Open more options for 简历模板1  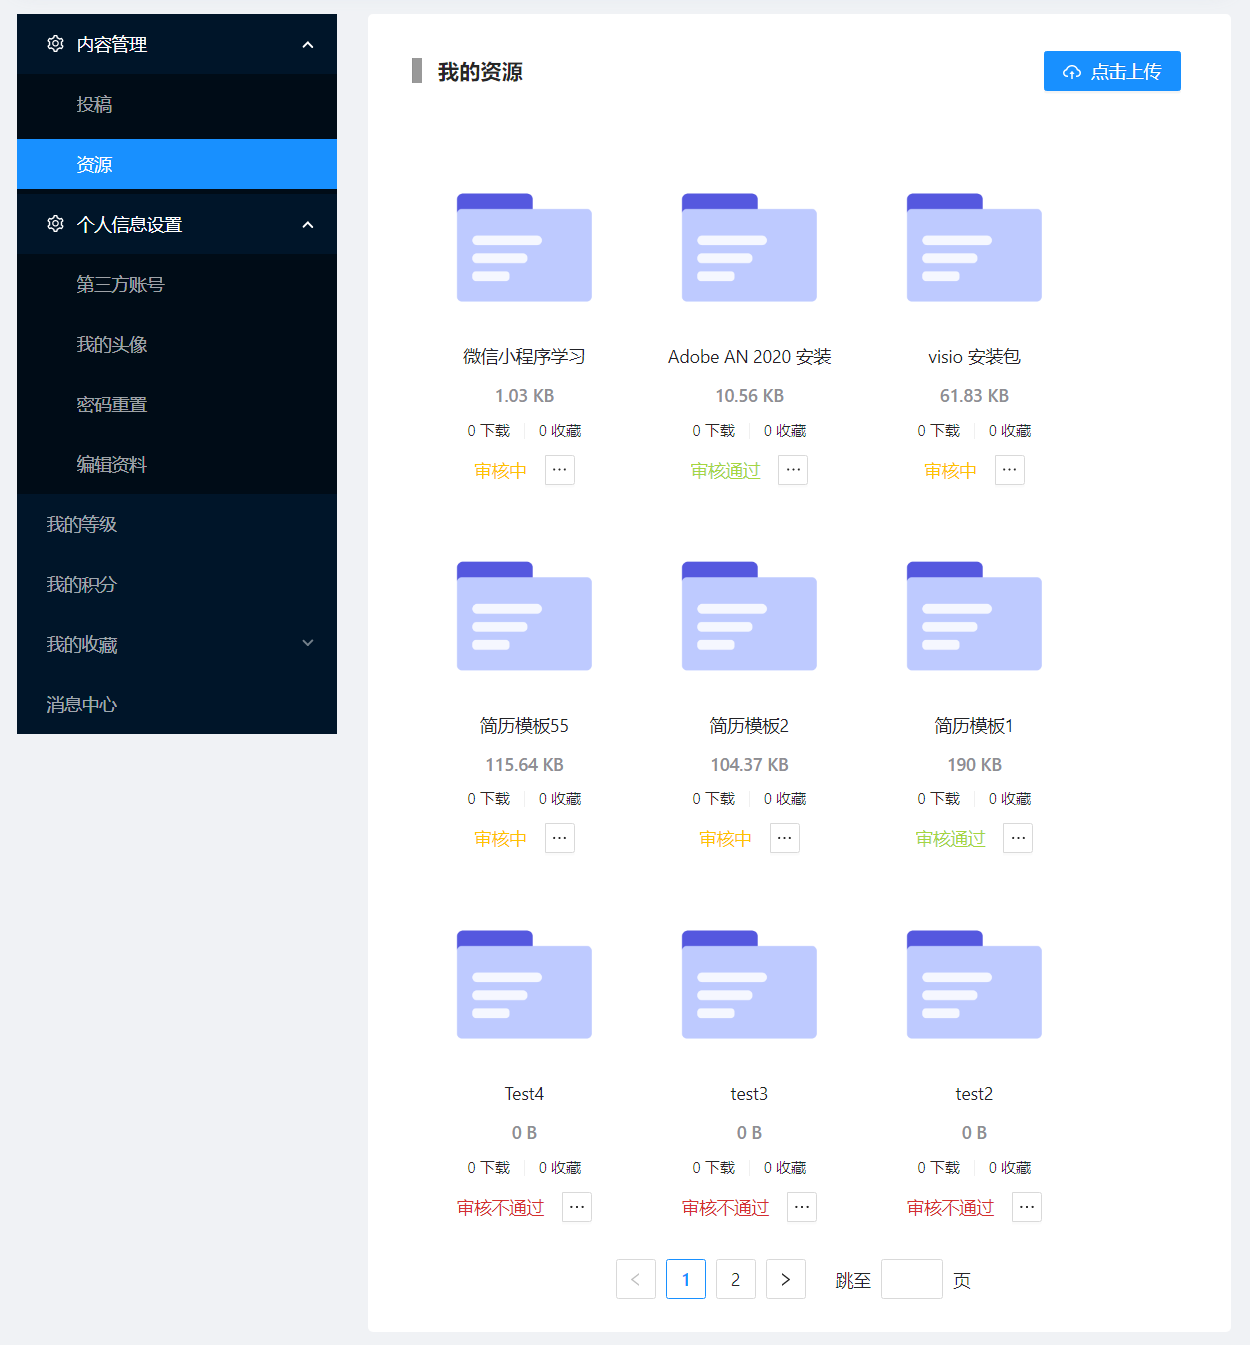[1018, 838]
